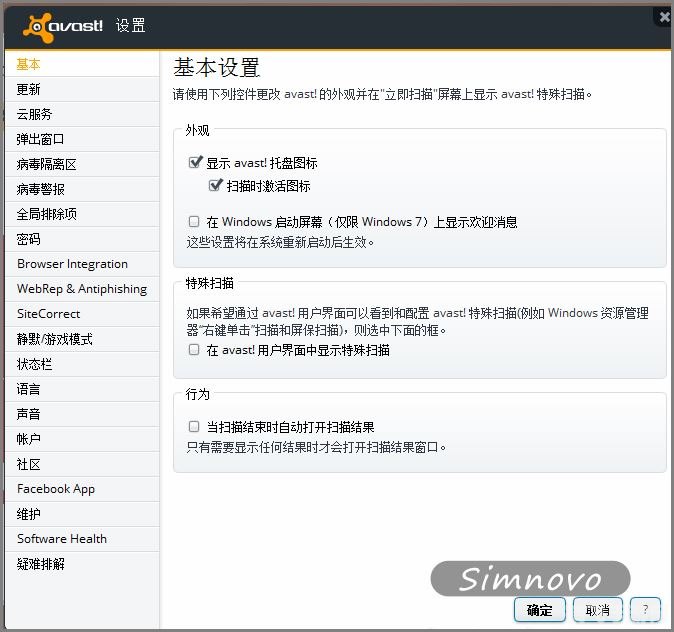Click 取消 to cancel changes

597,610
